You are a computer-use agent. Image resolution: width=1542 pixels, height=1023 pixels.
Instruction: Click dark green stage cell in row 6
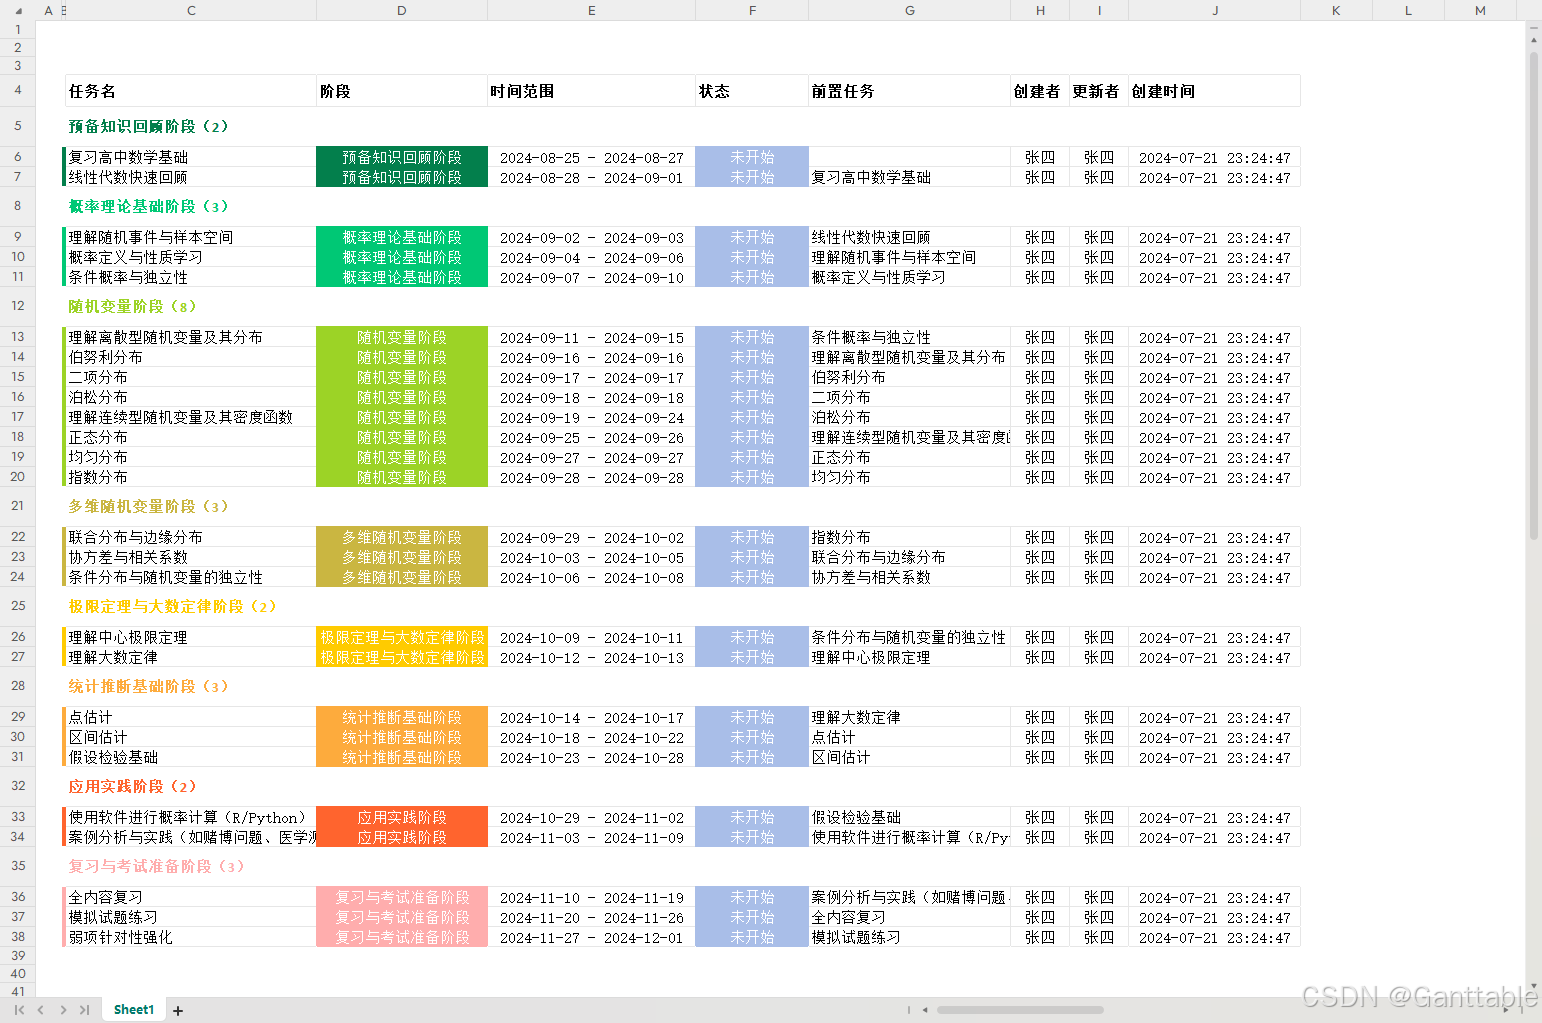[x=402, y=157]
